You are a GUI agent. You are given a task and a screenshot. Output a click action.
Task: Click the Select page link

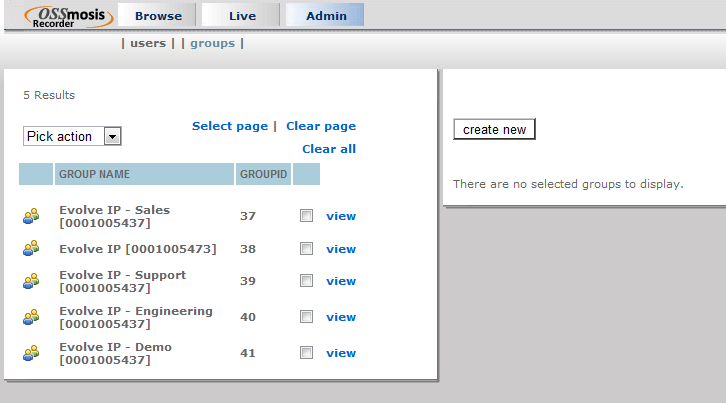tap(230, 126)
